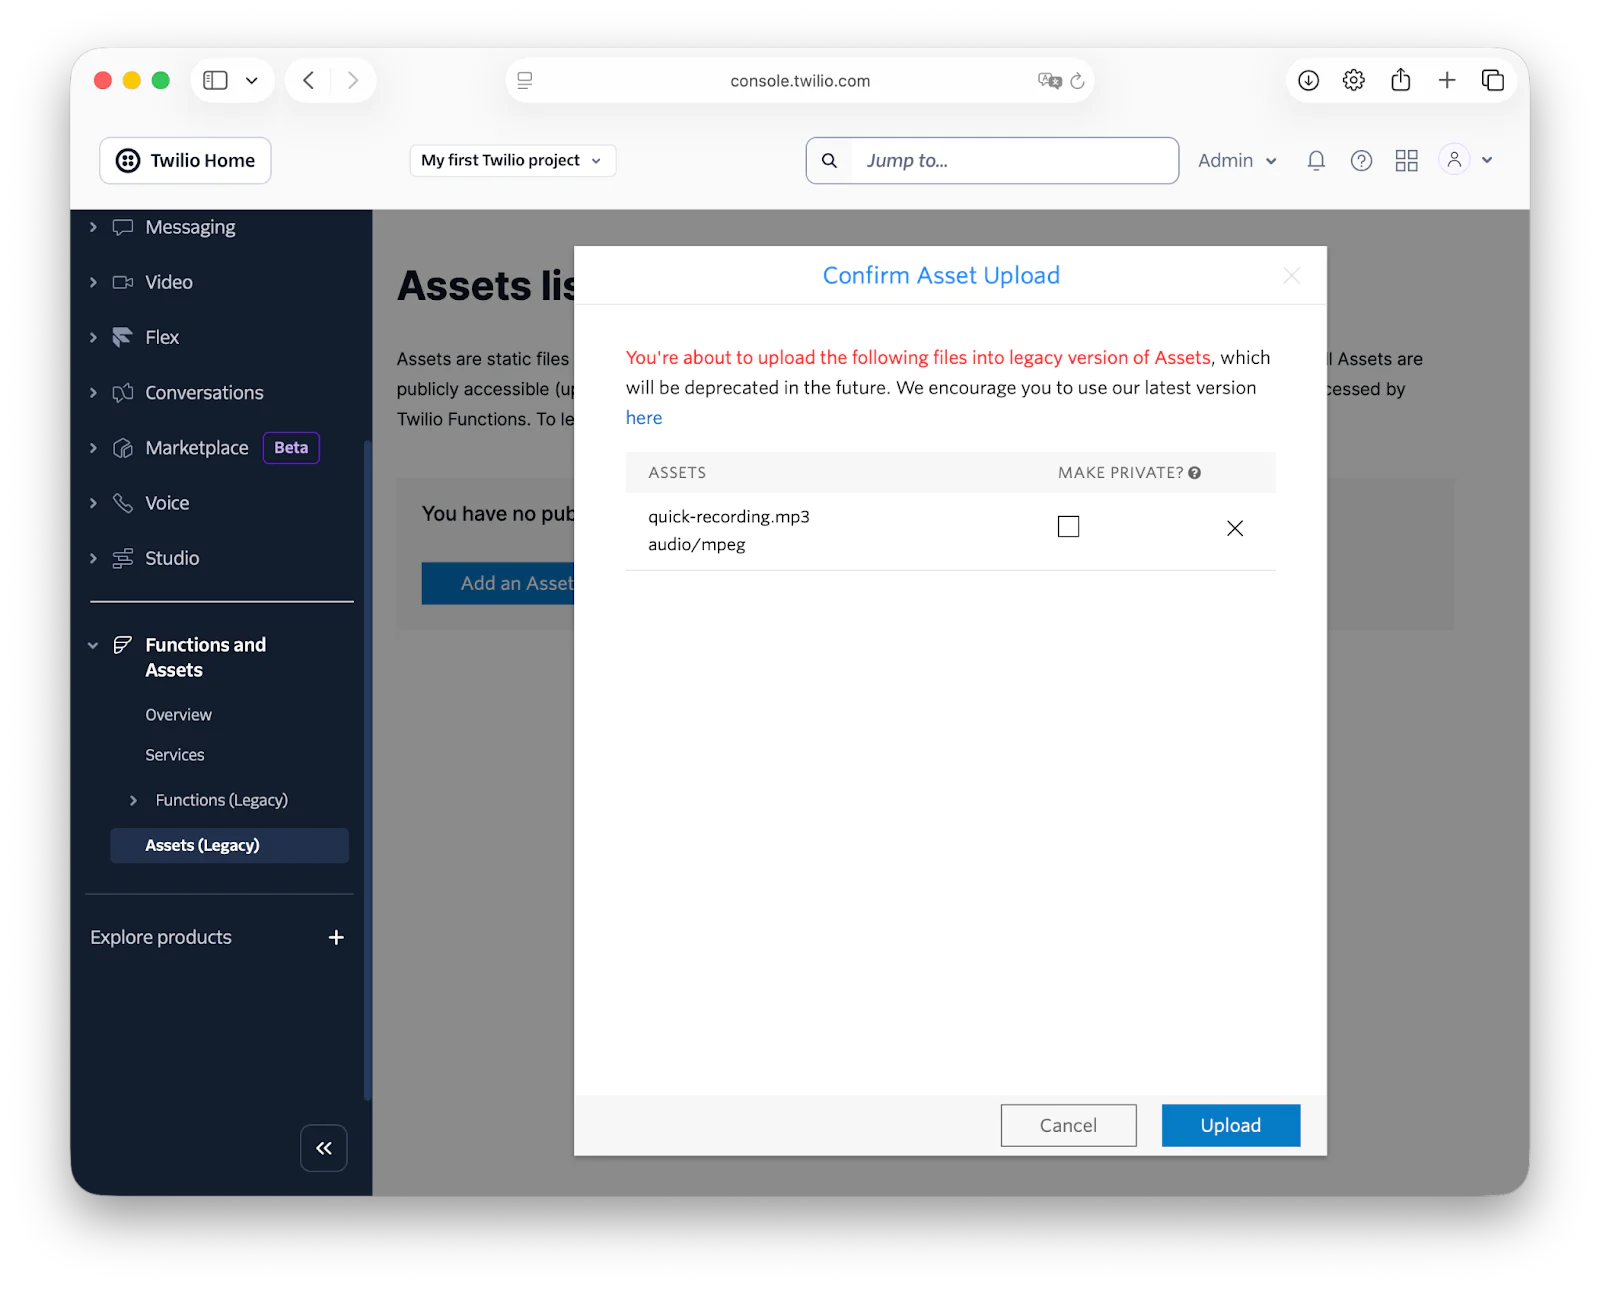1600x1289 pixels.
Task: Open the help question mark icon
Action: 1361,160
